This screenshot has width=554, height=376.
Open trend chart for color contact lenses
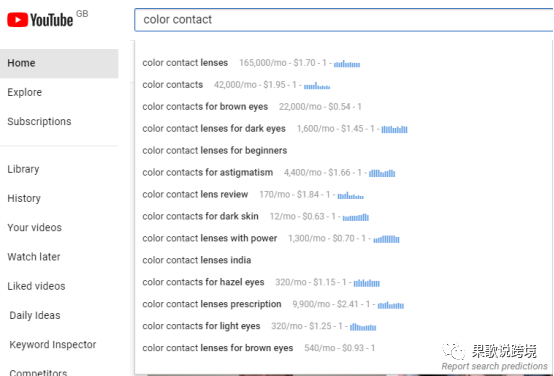click(347, 64)
